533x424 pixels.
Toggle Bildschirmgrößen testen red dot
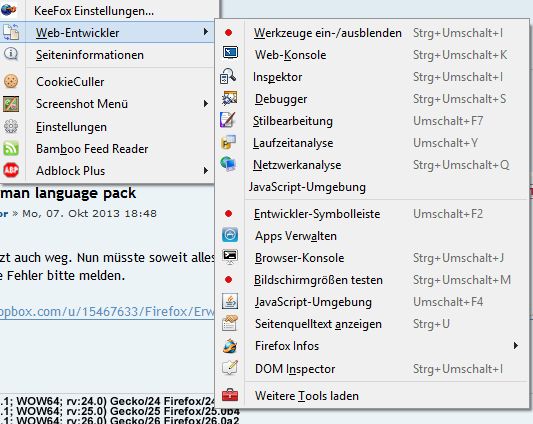(x=228, y=279)
